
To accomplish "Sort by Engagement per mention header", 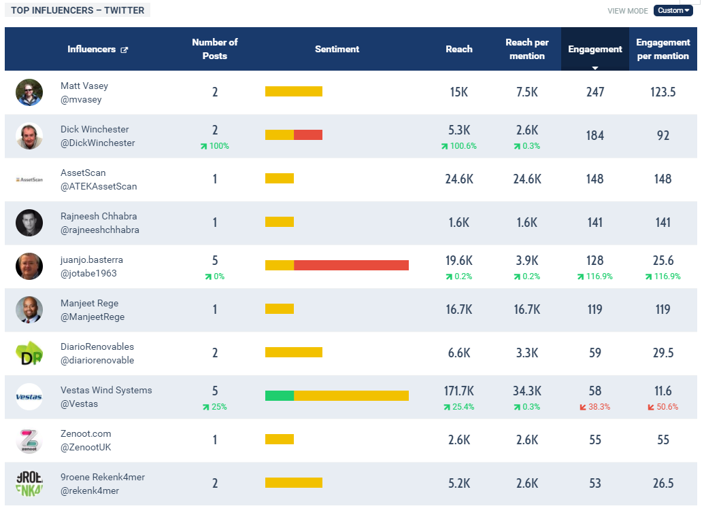I will coord(663,49).
